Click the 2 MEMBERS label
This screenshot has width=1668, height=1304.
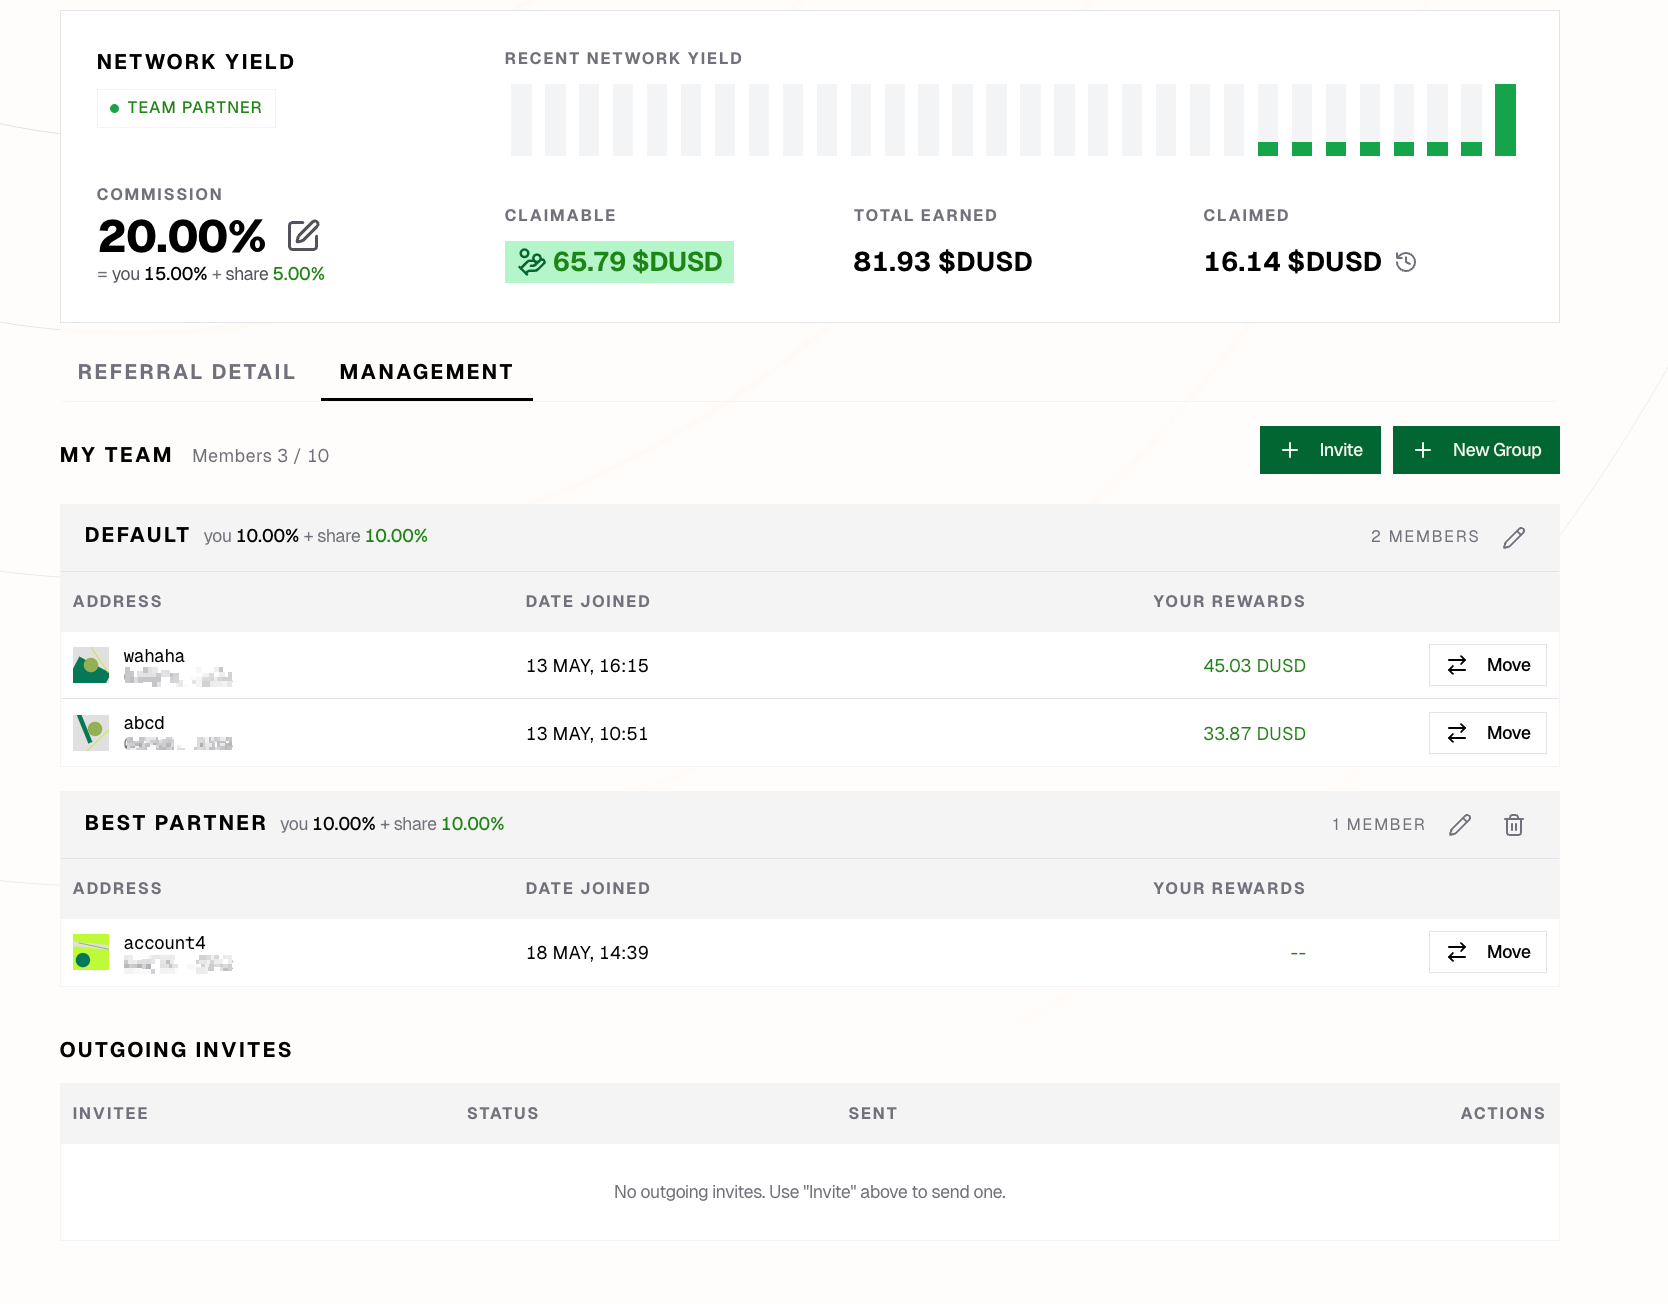click(1425, 537)
